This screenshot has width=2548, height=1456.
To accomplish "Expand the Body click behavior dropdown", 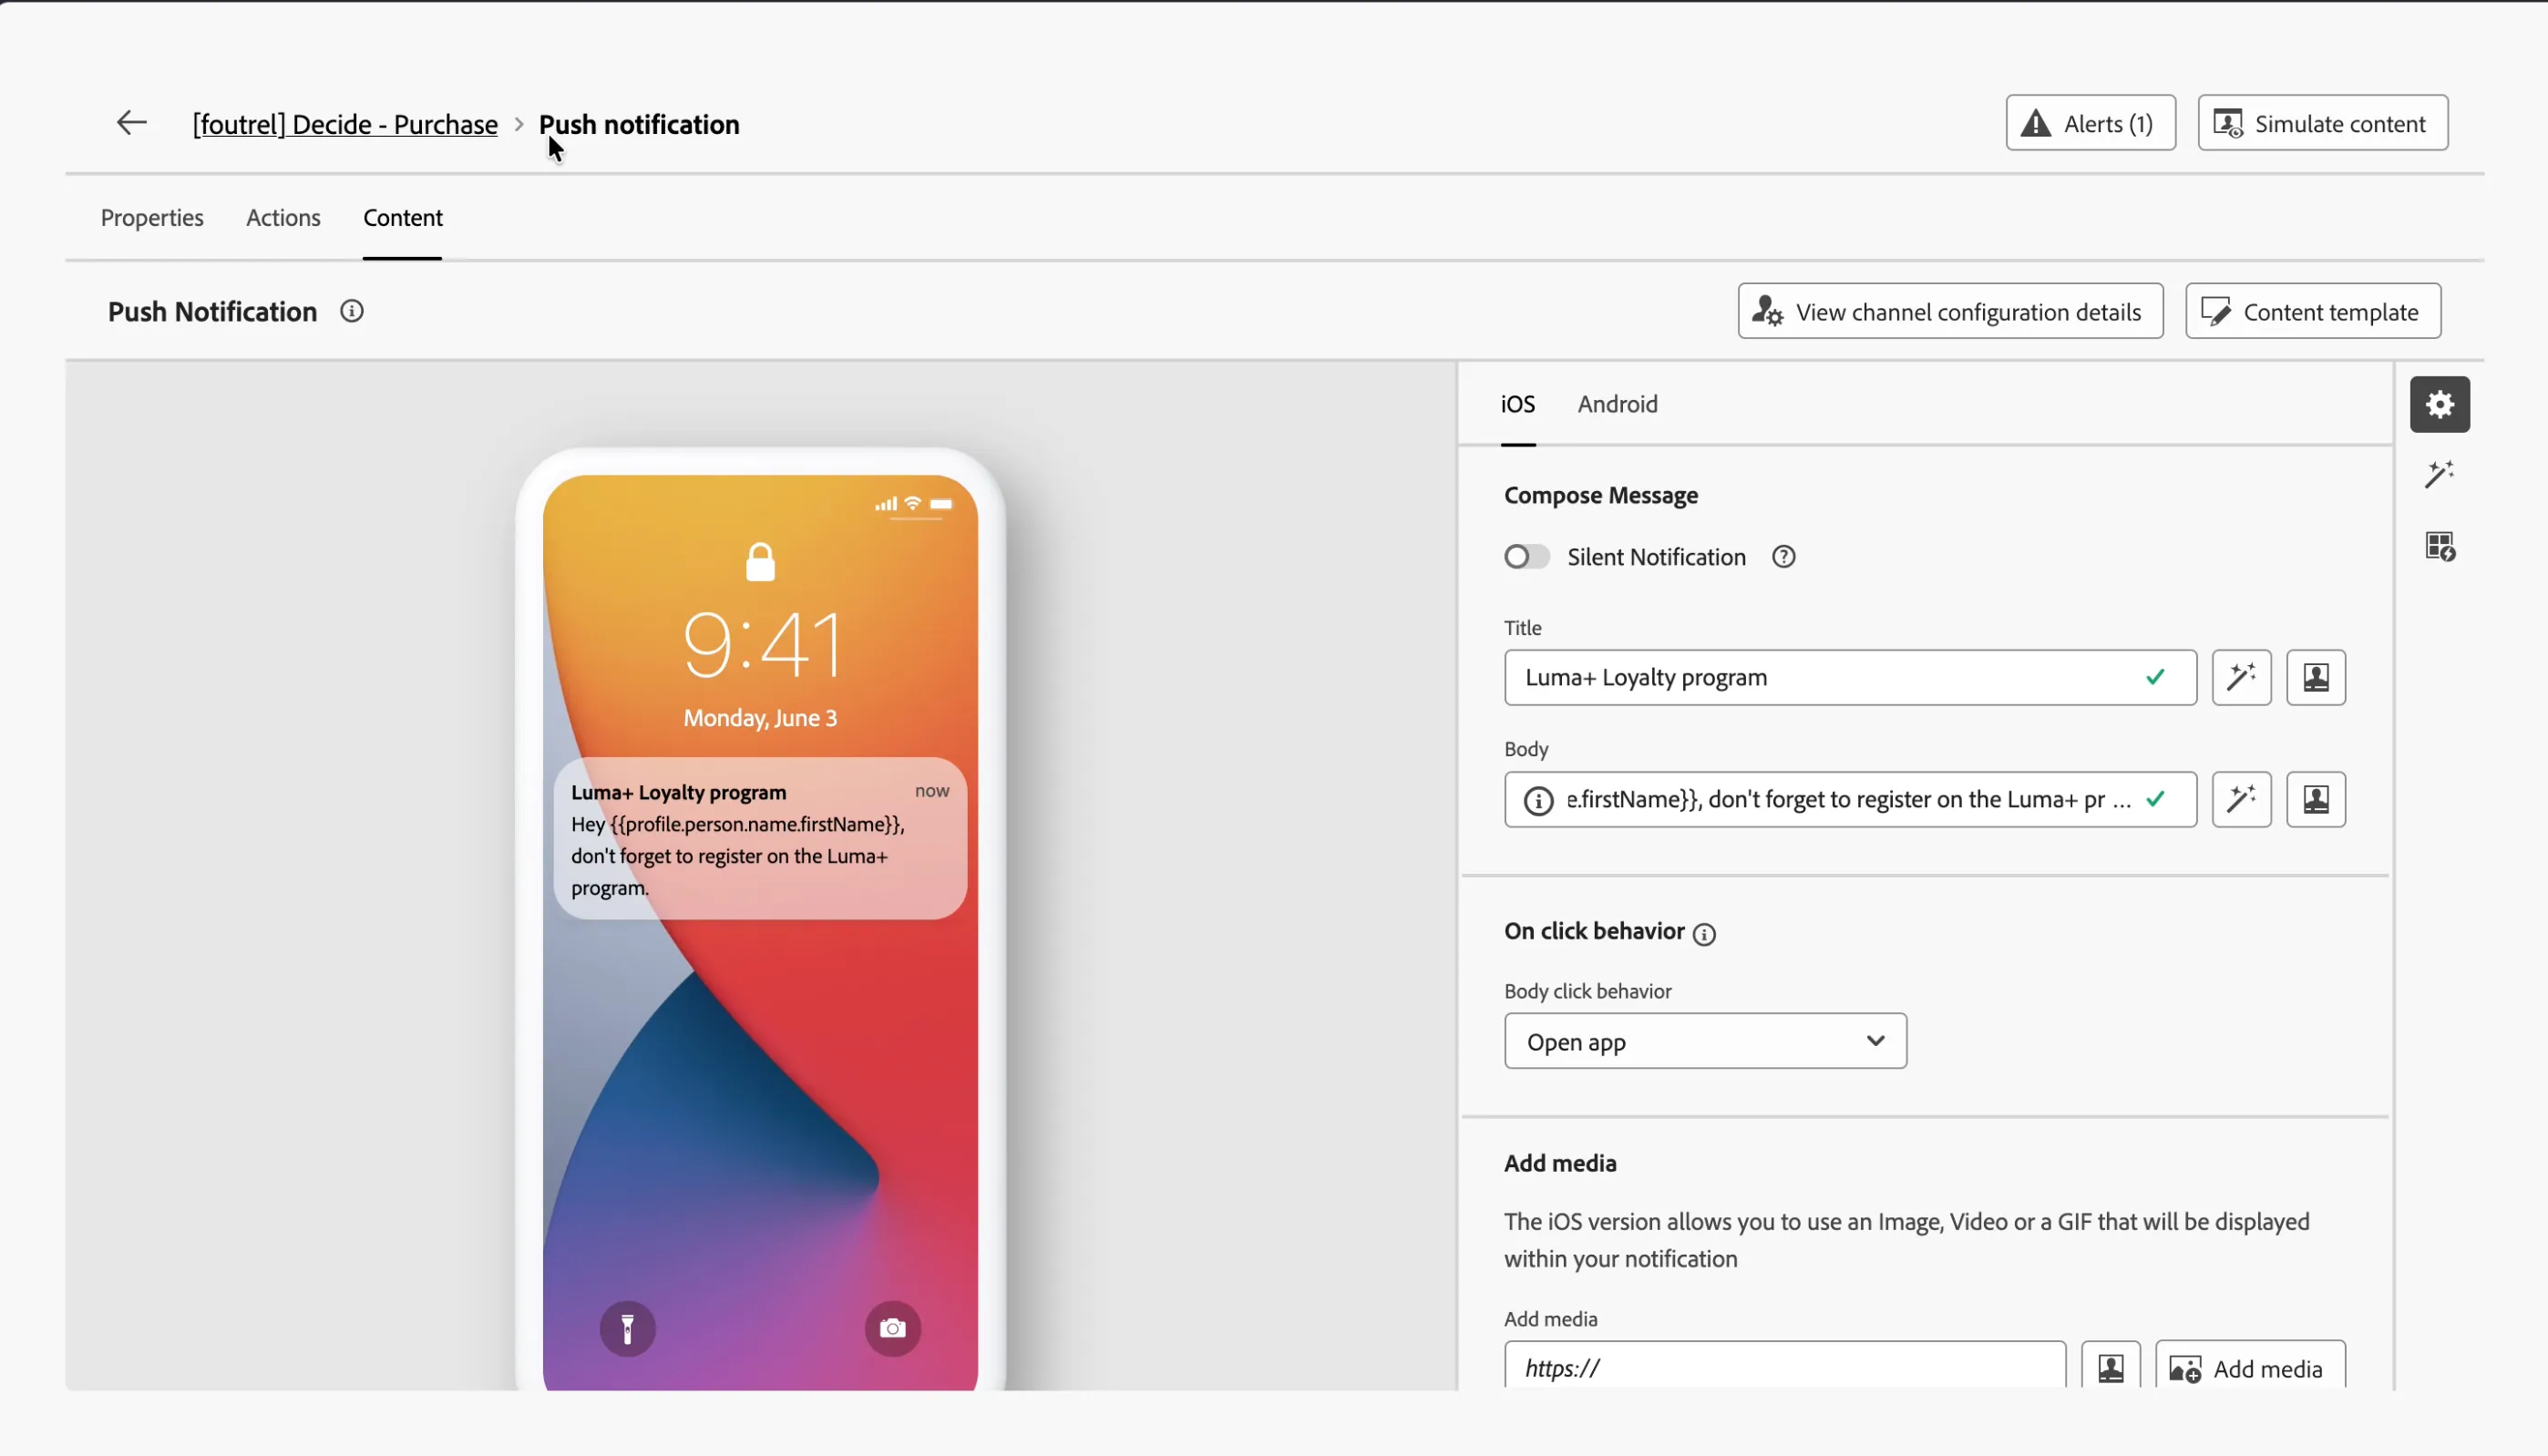I will tap(1705, 1041).
